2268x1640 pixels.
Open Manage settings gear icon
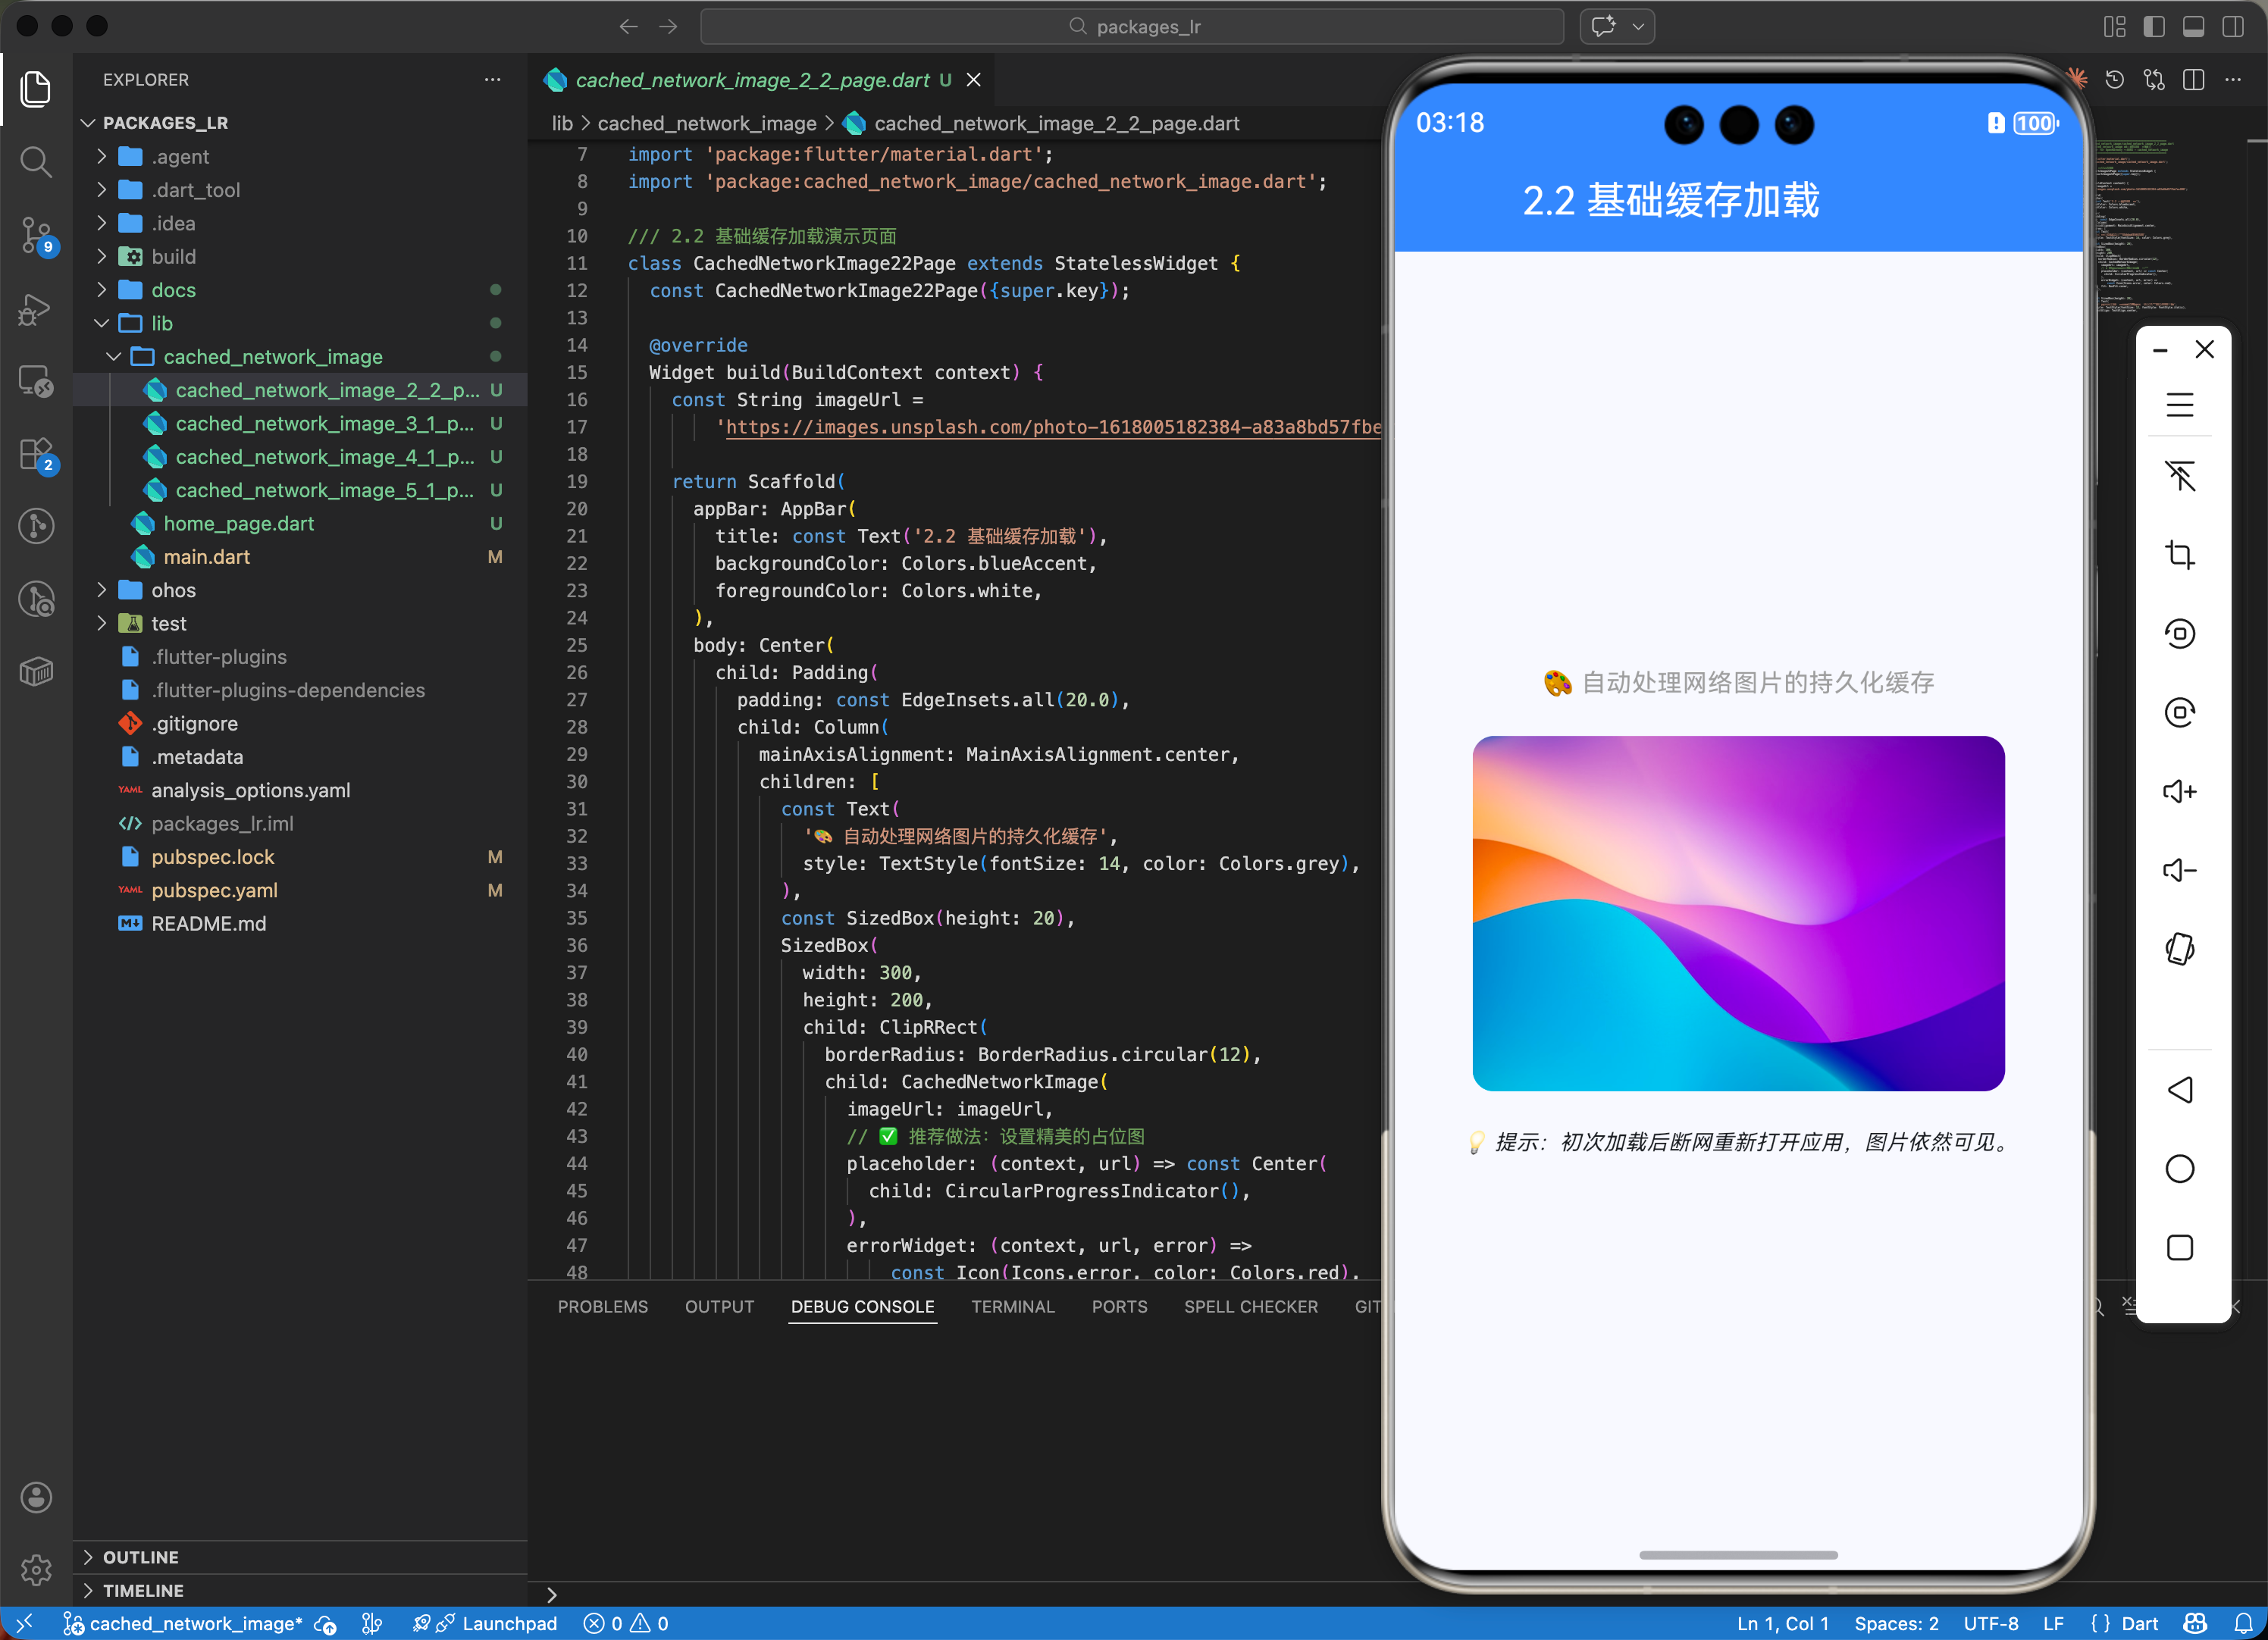click(36, 1569)
